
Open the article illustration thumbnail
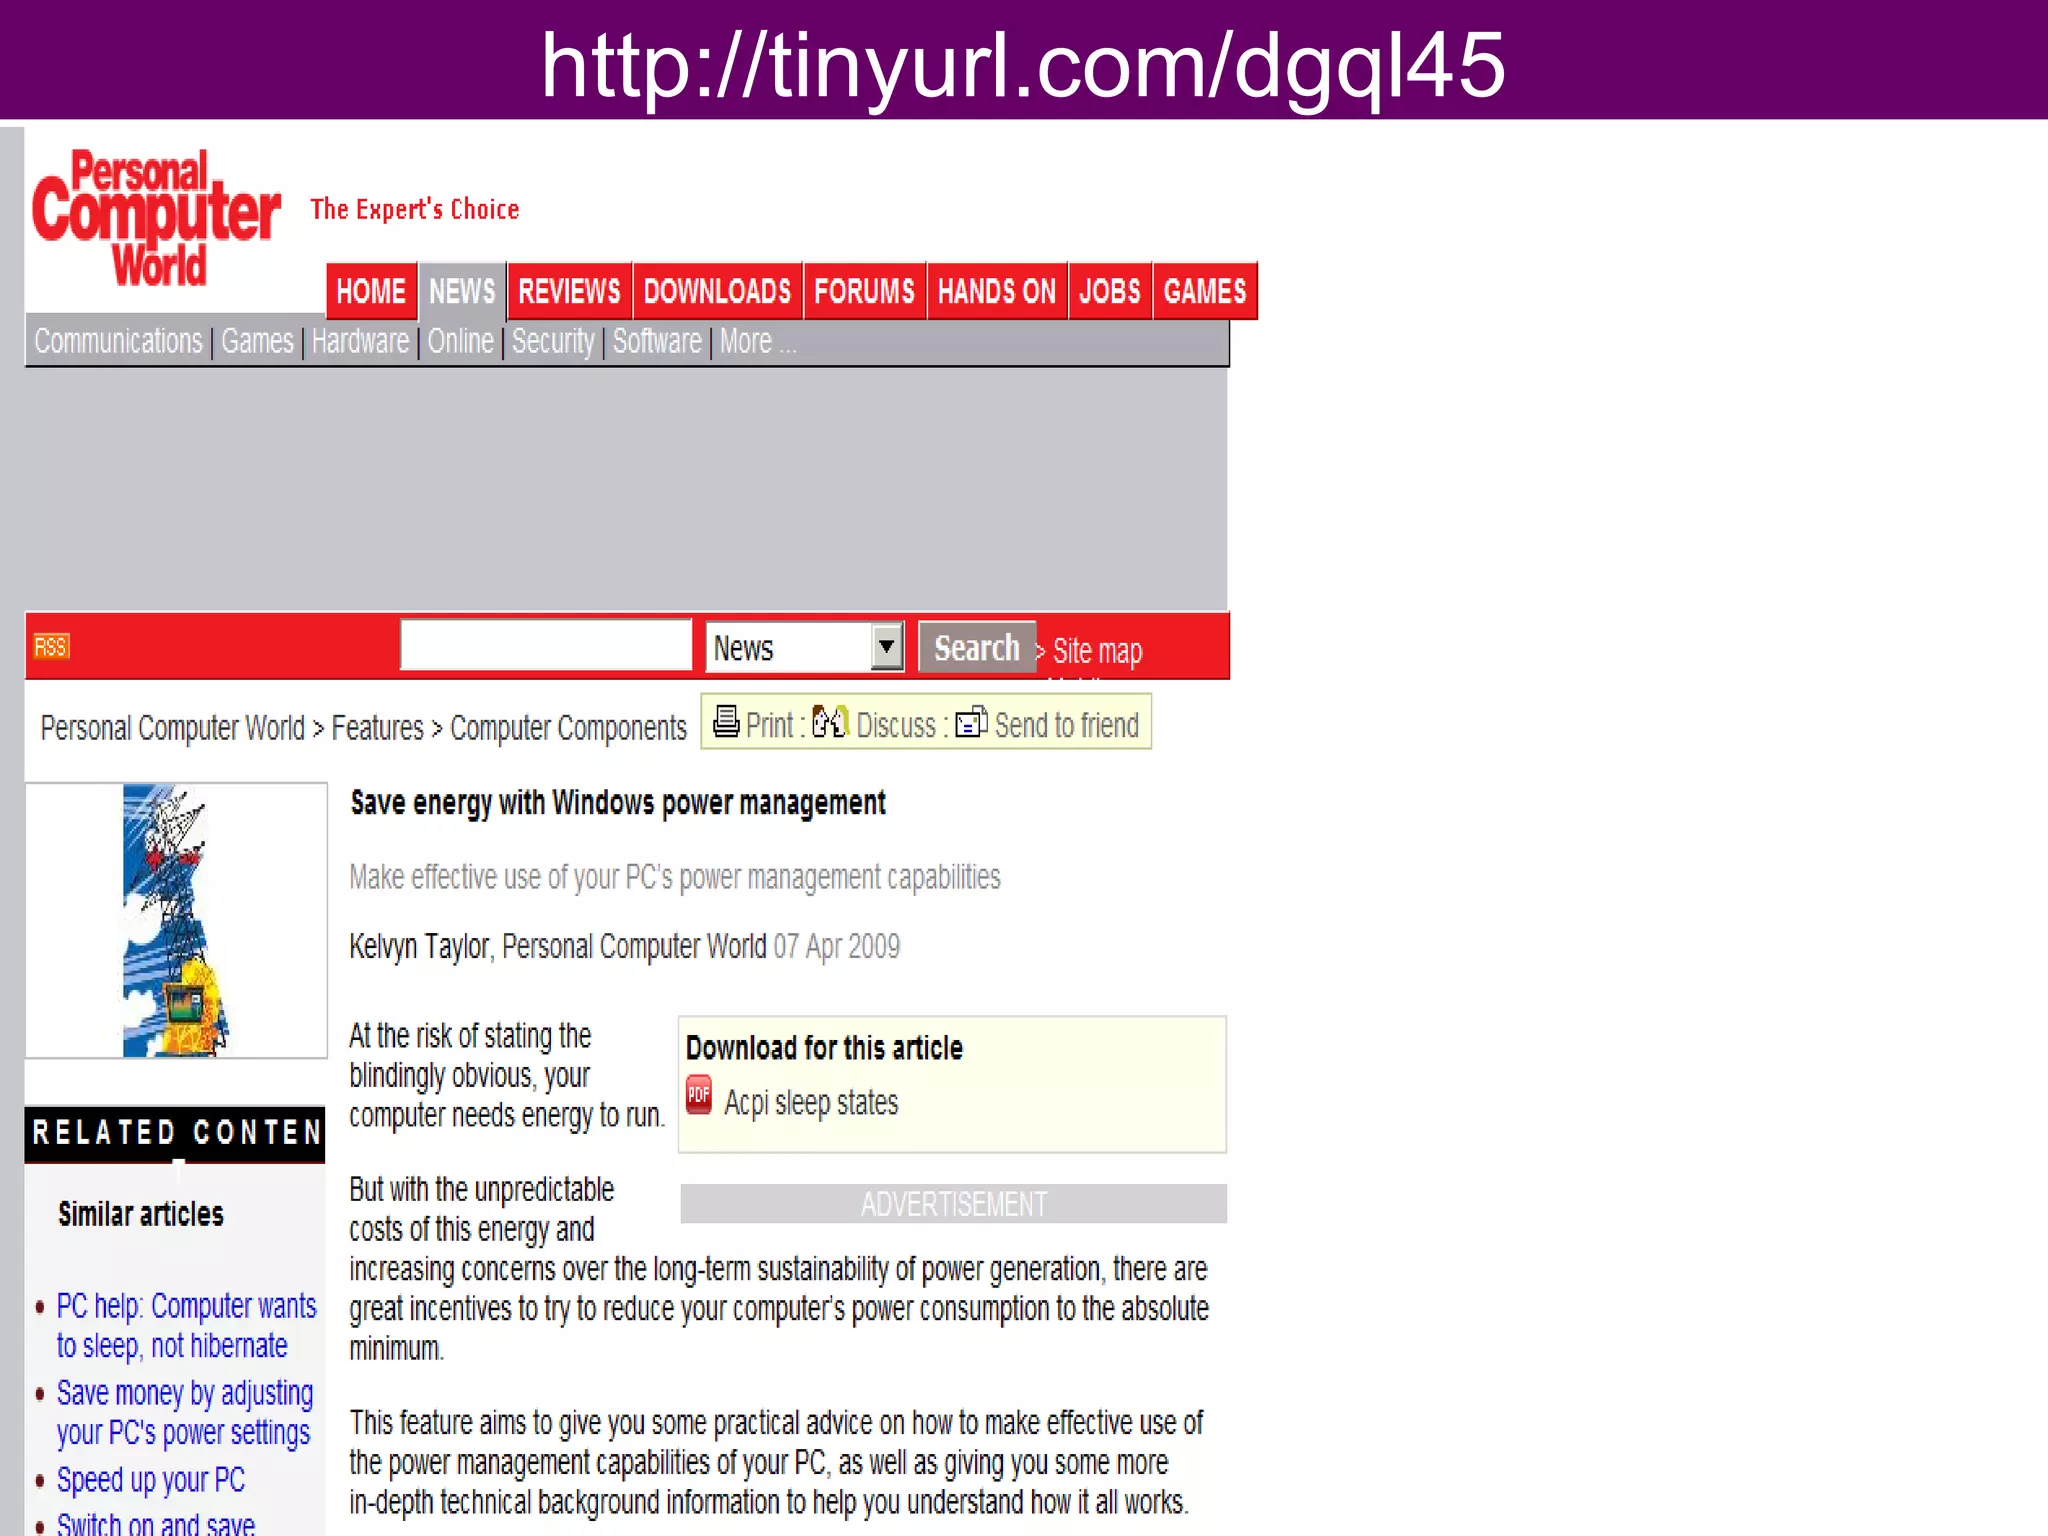click(176, 920)
